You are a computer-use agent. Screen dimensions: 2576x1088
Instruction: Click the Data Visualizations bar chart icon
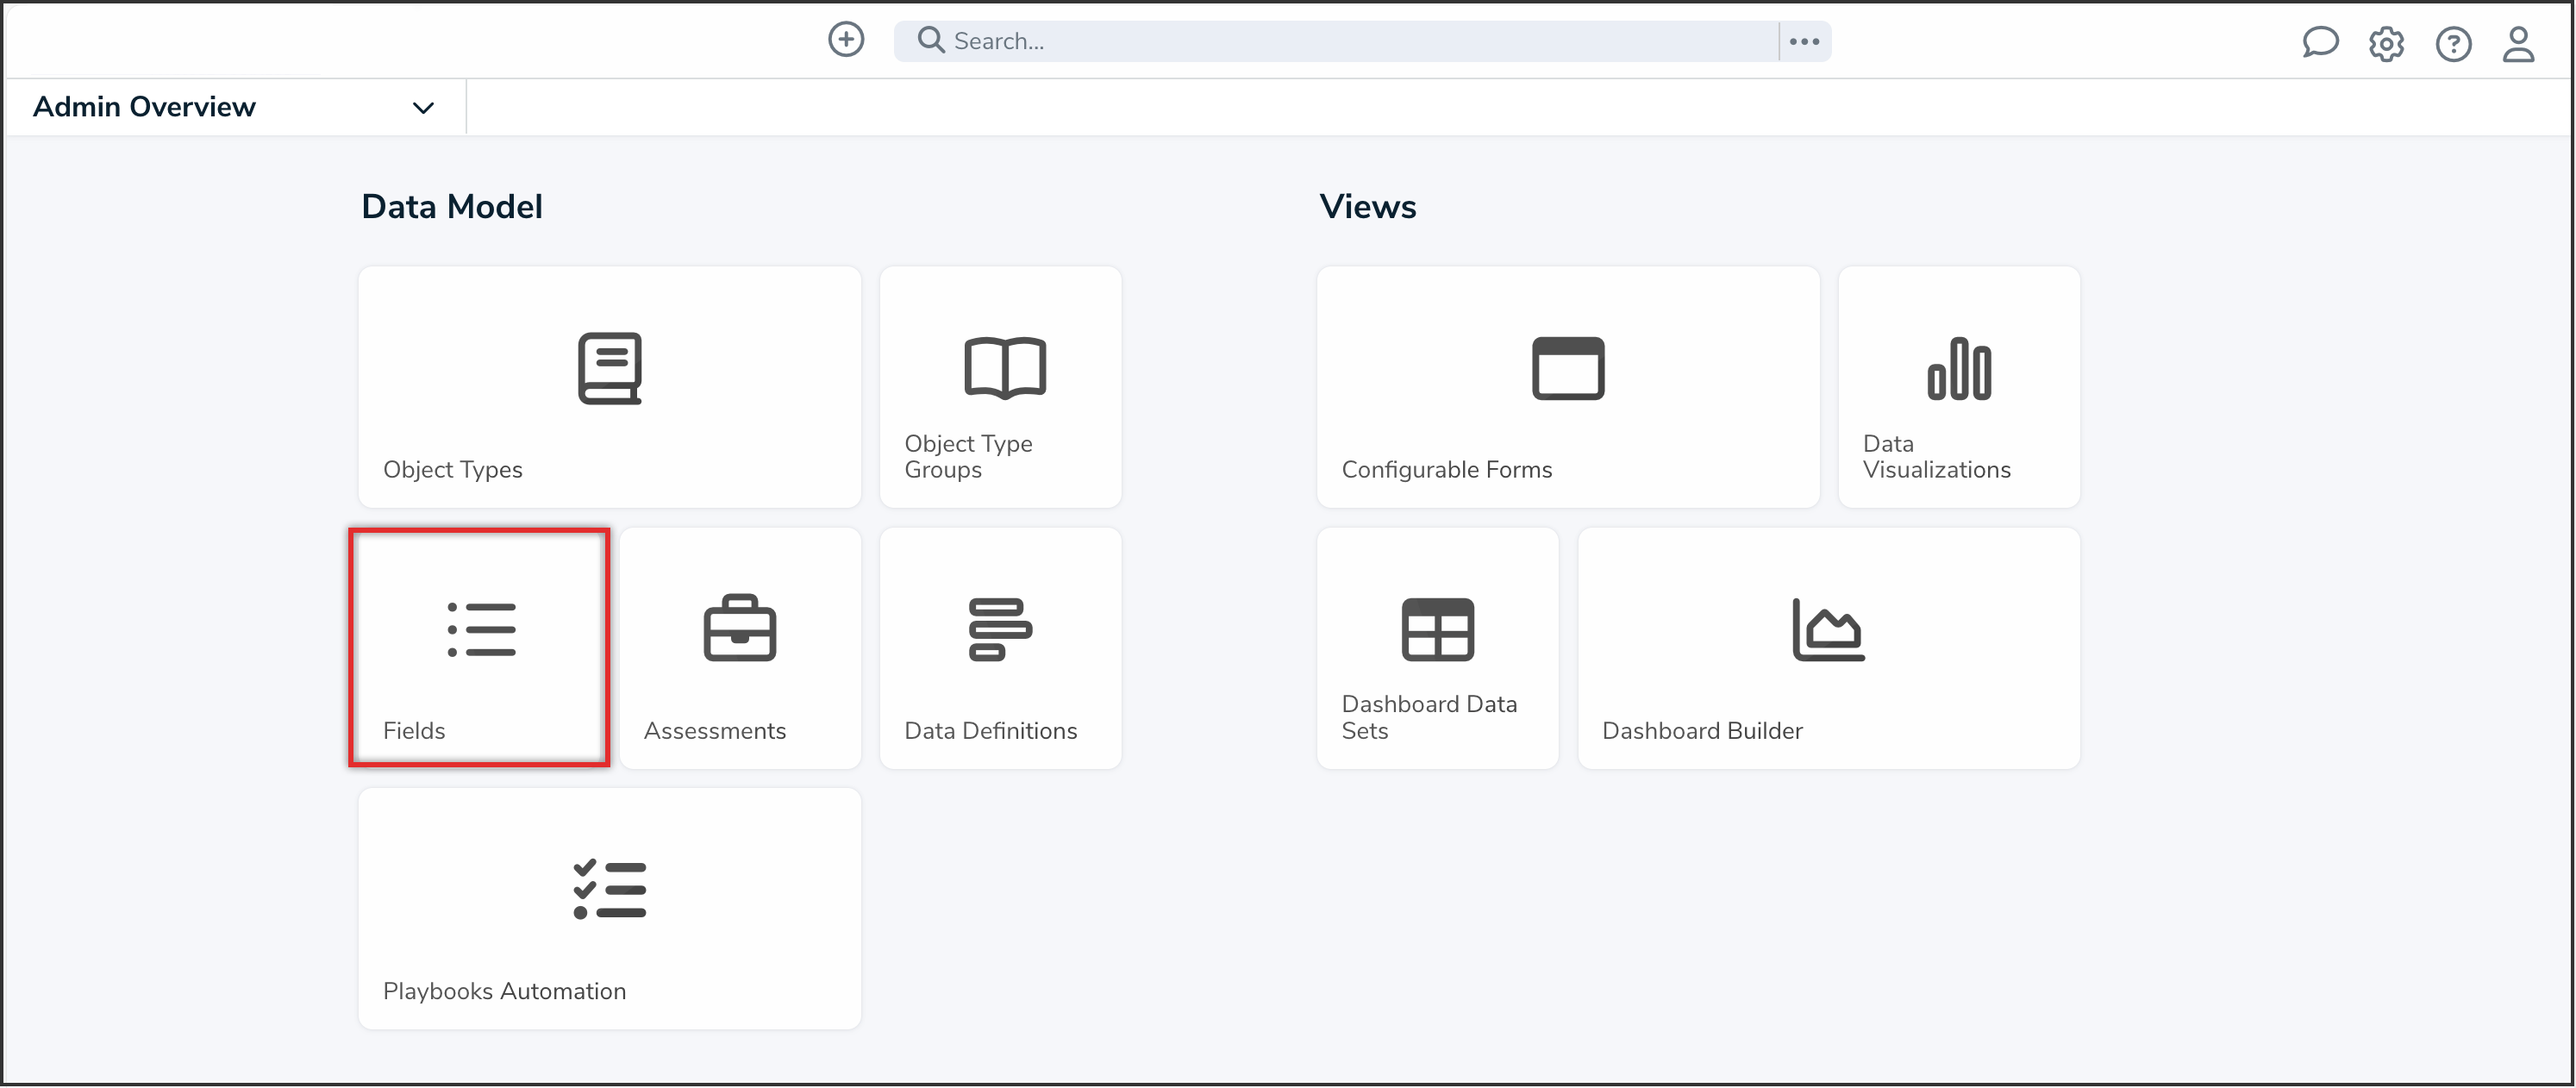[x=1958, y=368]
